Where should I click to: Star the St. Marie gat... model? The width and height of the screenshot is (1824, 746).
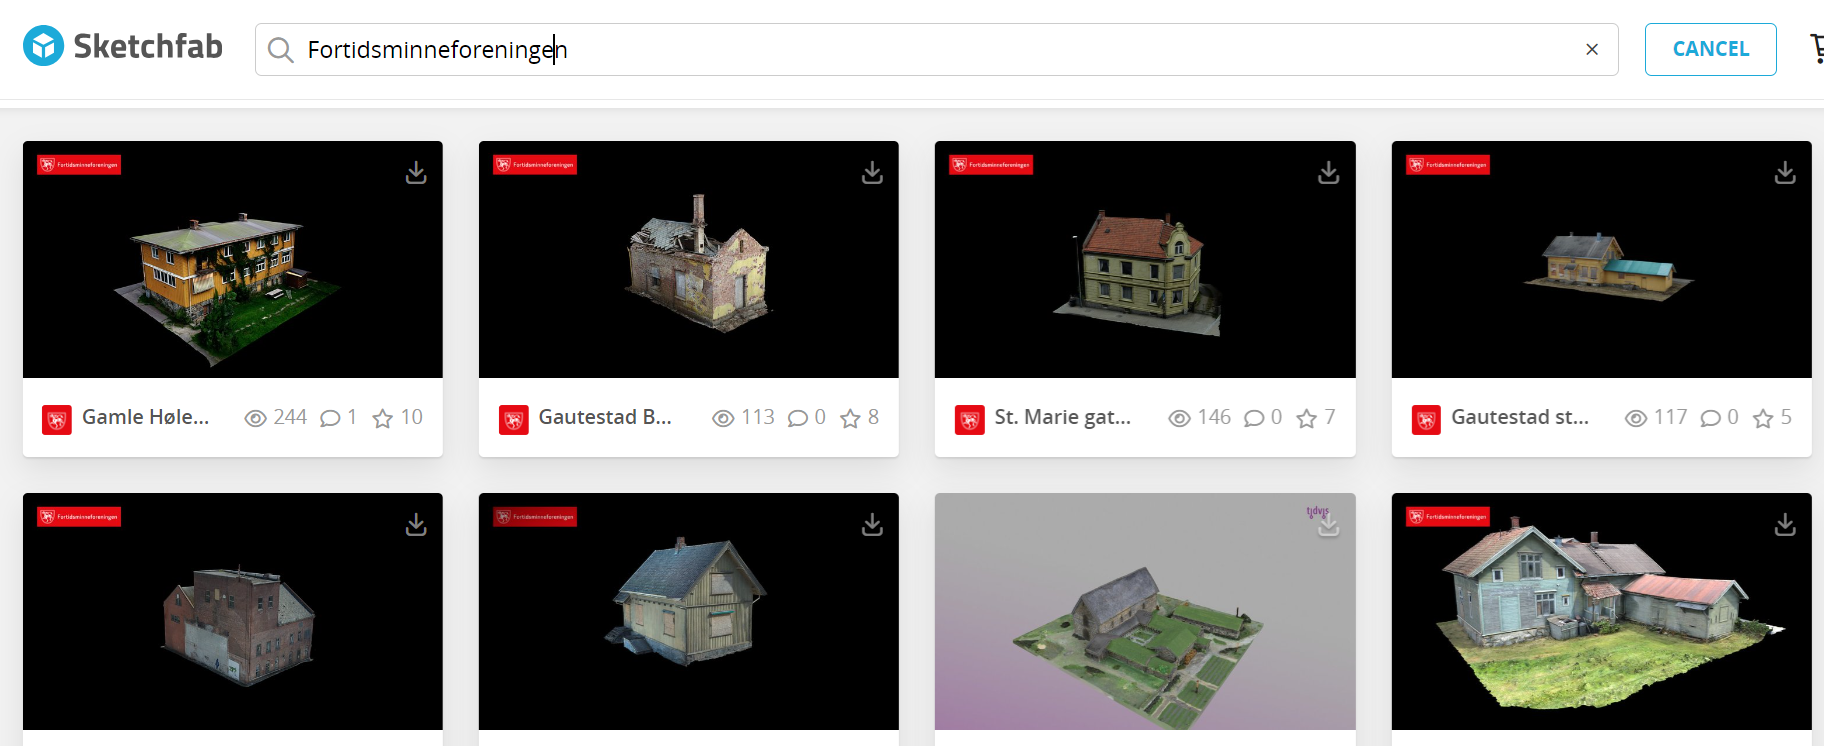point(1306,418)
